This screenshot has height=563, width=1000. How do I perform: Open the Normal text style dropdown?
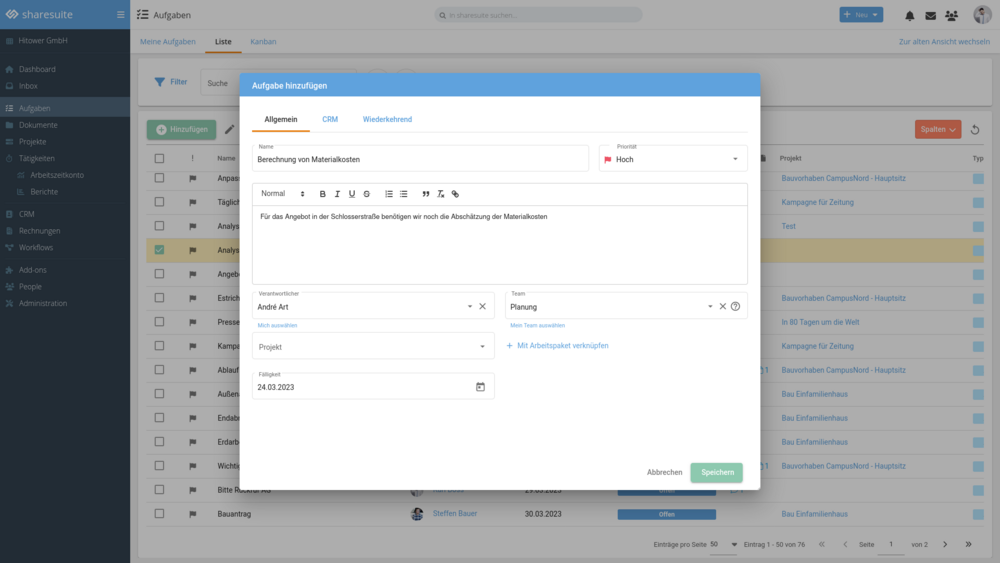pyautogui.click(x=283, y=194)
